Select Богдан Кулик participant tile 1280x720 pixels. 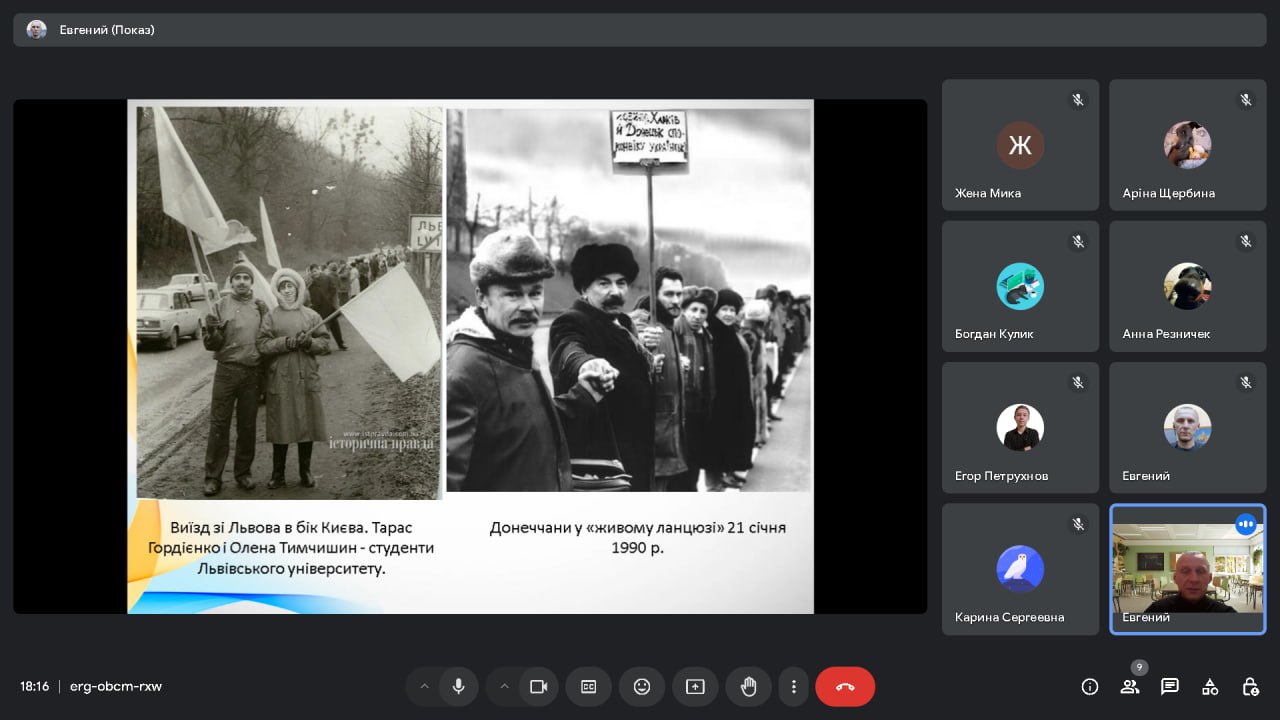(1020, 286)
